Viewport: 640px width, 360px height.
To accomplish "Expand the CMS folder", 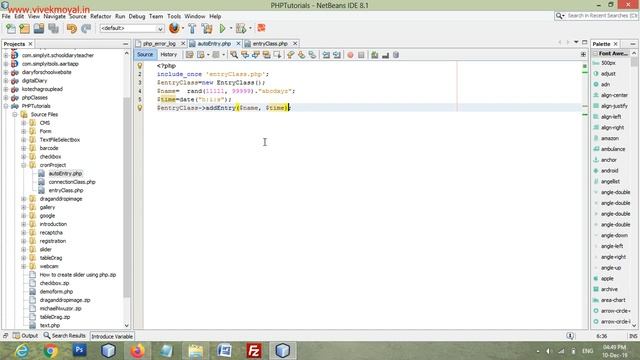I will 24,123.
